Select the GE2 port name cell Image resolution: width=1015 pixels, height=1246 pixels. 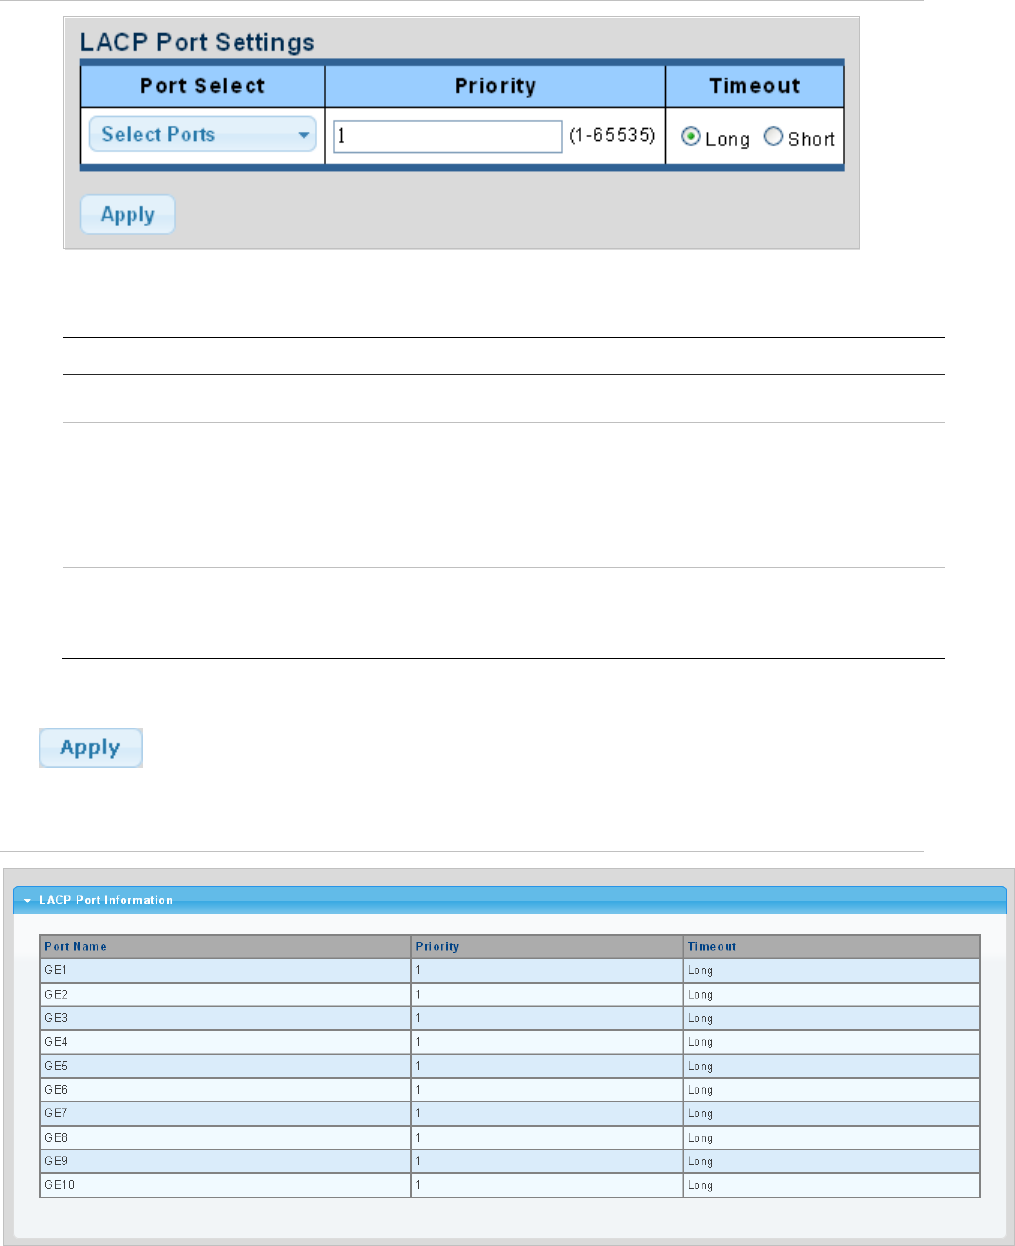[226, 995]
